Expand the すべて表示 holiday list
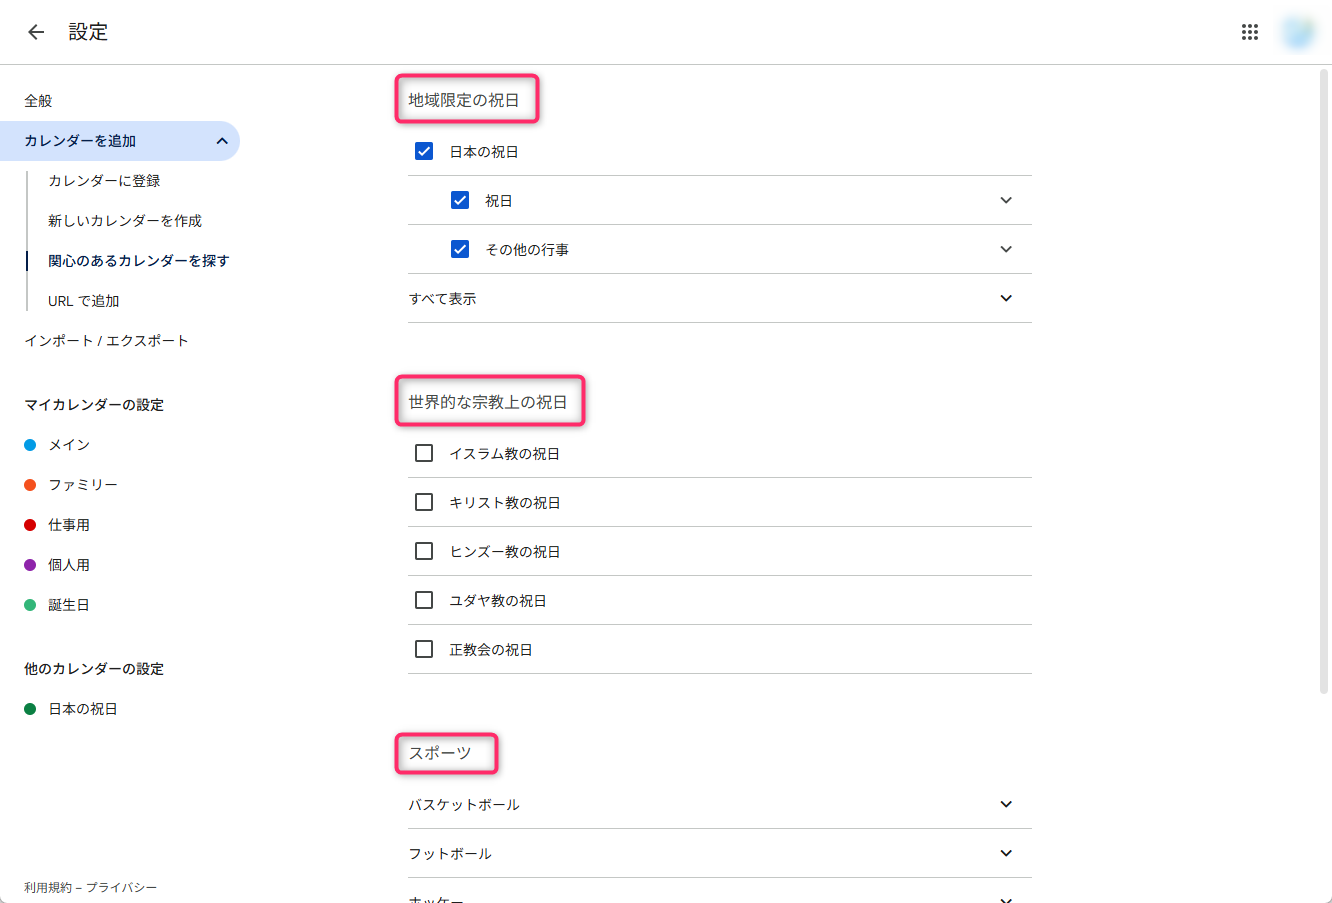The image size is (1332, 903). 1006,298
